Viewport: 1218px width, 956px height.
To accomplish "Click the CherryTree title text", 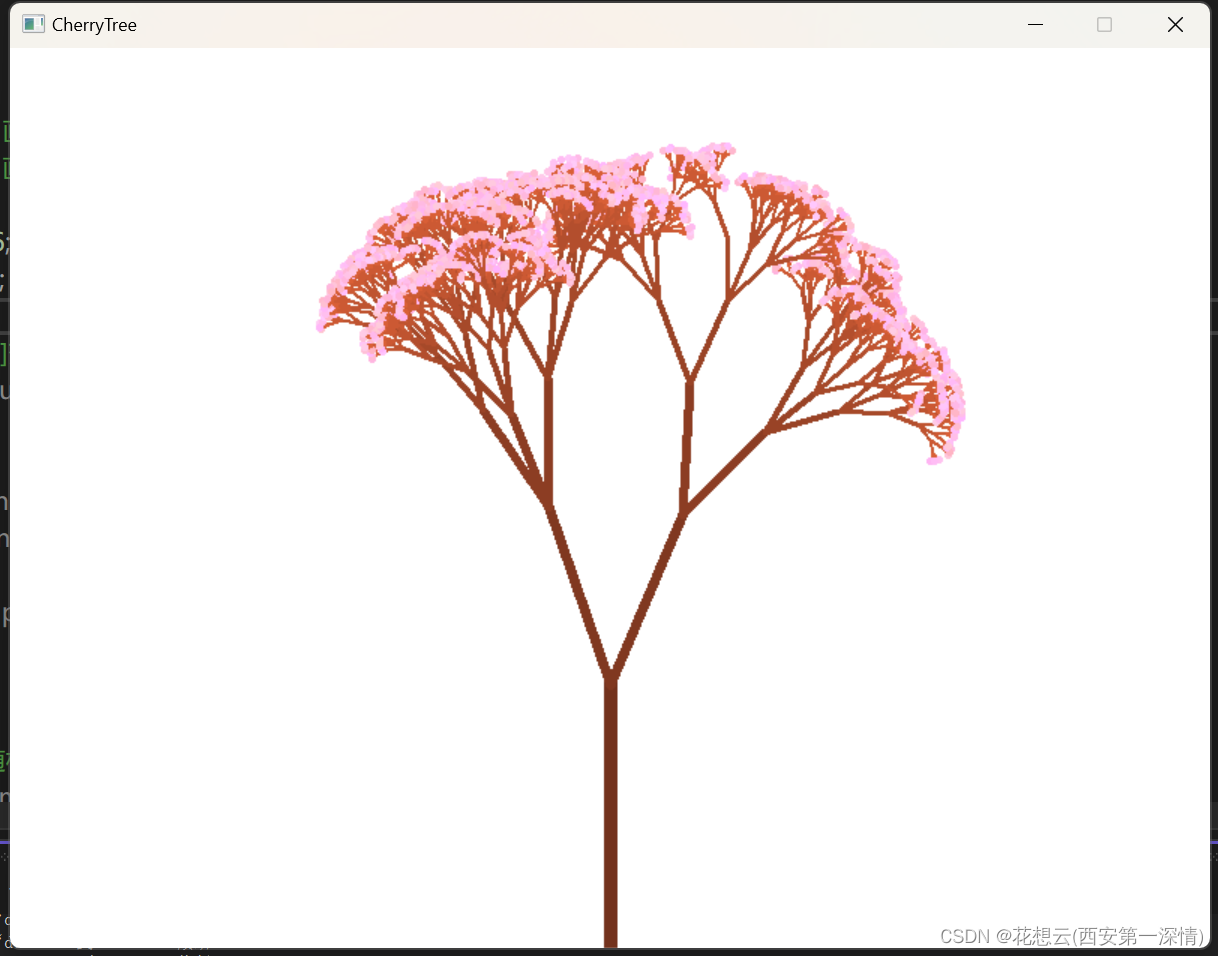I will [x=94, y=25].
